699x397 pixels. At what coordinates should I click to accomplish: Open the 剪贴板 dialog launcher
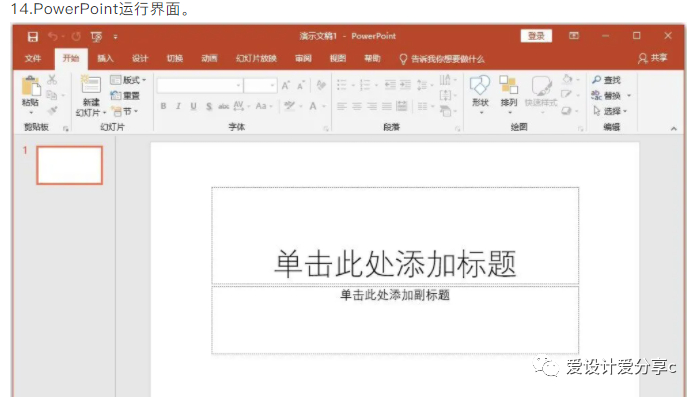tap(66, 129)
